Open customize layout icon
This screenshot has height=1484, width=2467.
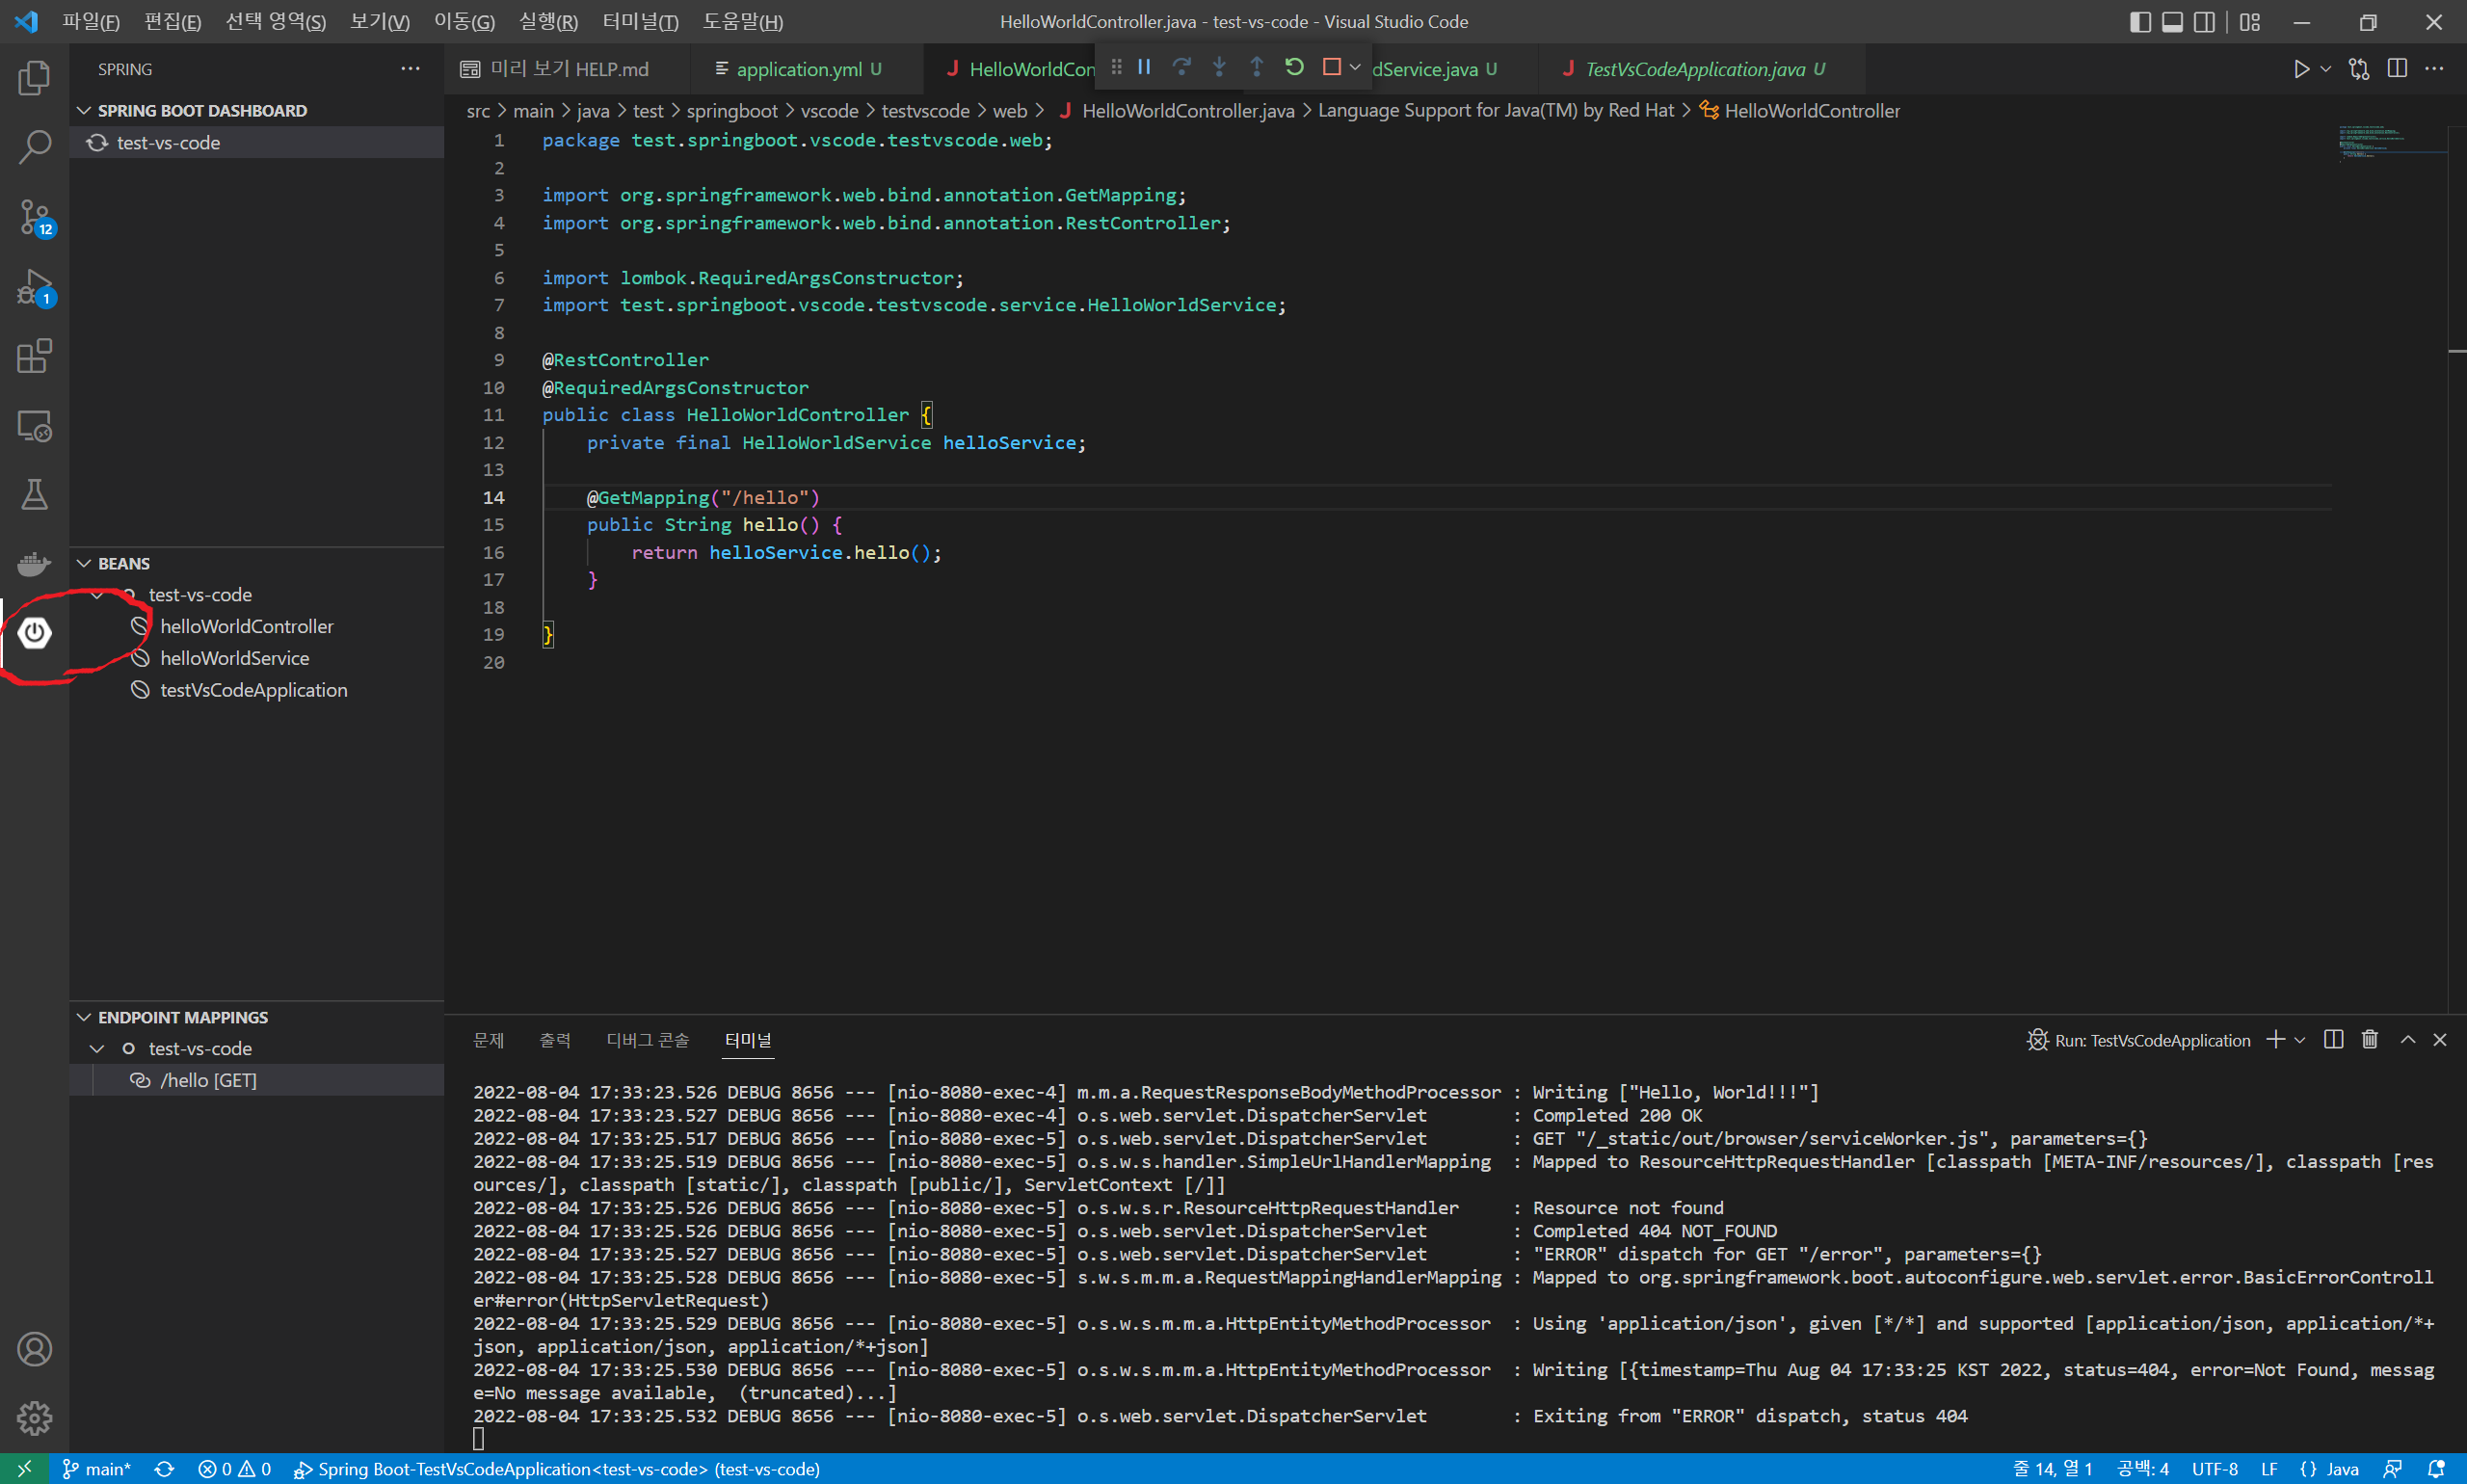click(x=2250, y=22)
